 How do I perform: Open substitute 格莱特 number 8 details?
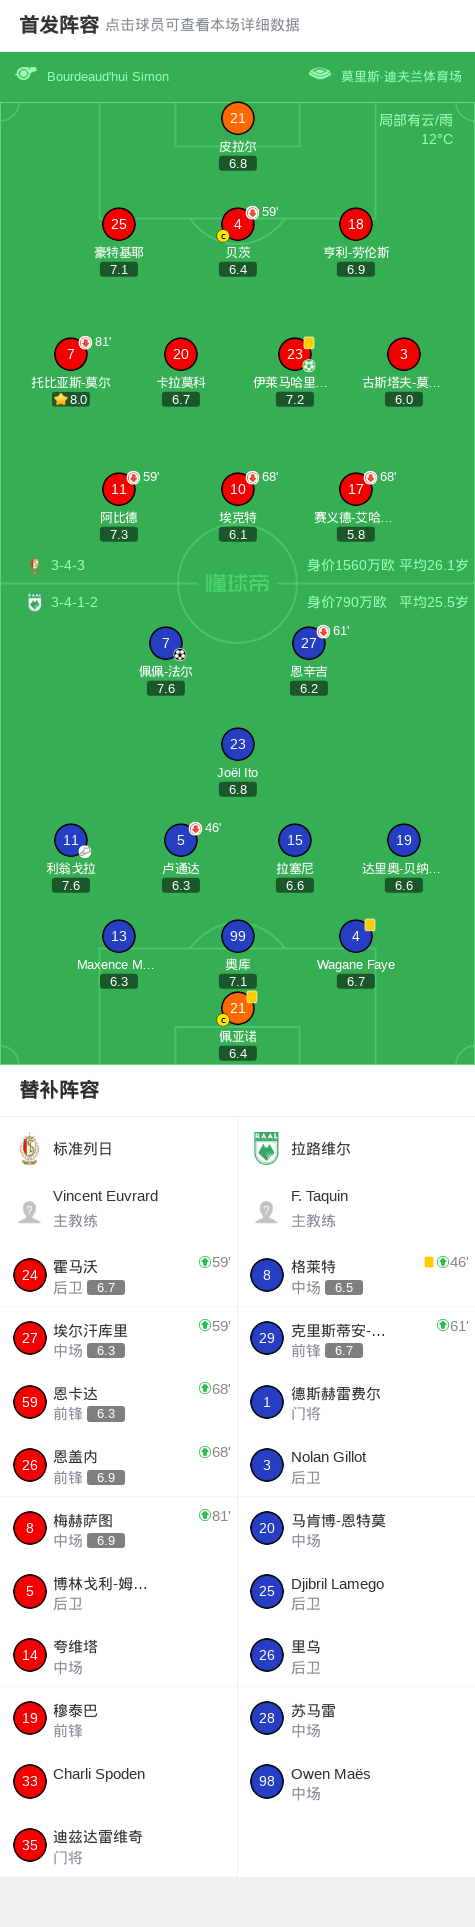click(x=356, y=1275)
